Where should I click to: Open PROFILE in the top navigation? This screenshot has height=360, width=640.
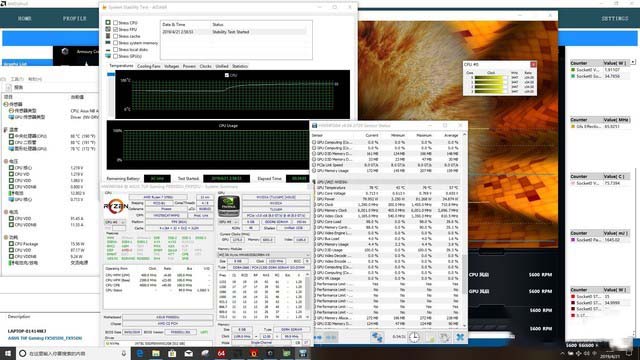pos(74,18)
